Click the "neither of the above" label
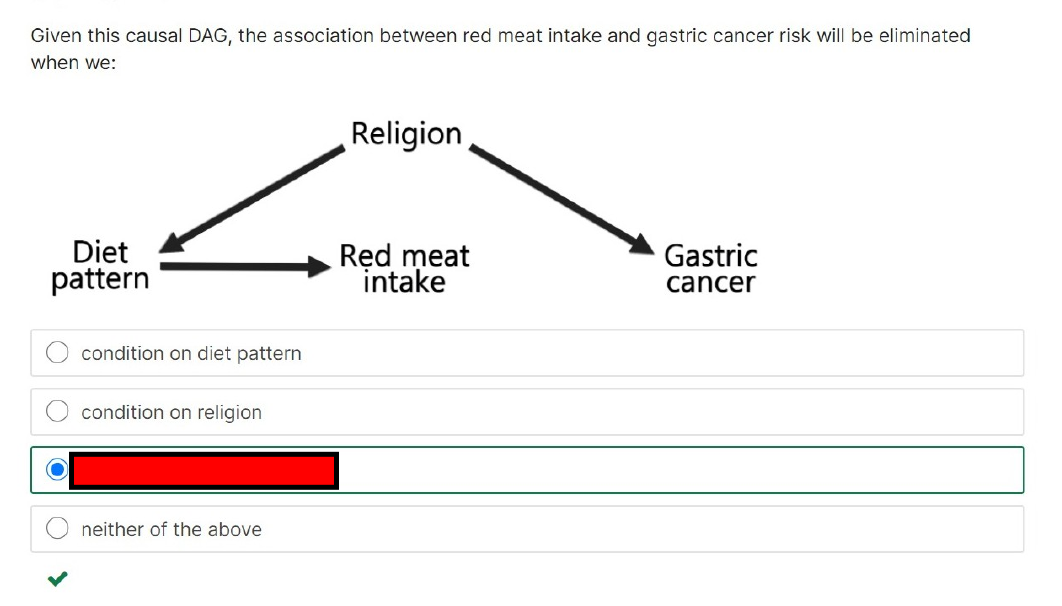Screen dimensions: 1062x606 [171, 529]
